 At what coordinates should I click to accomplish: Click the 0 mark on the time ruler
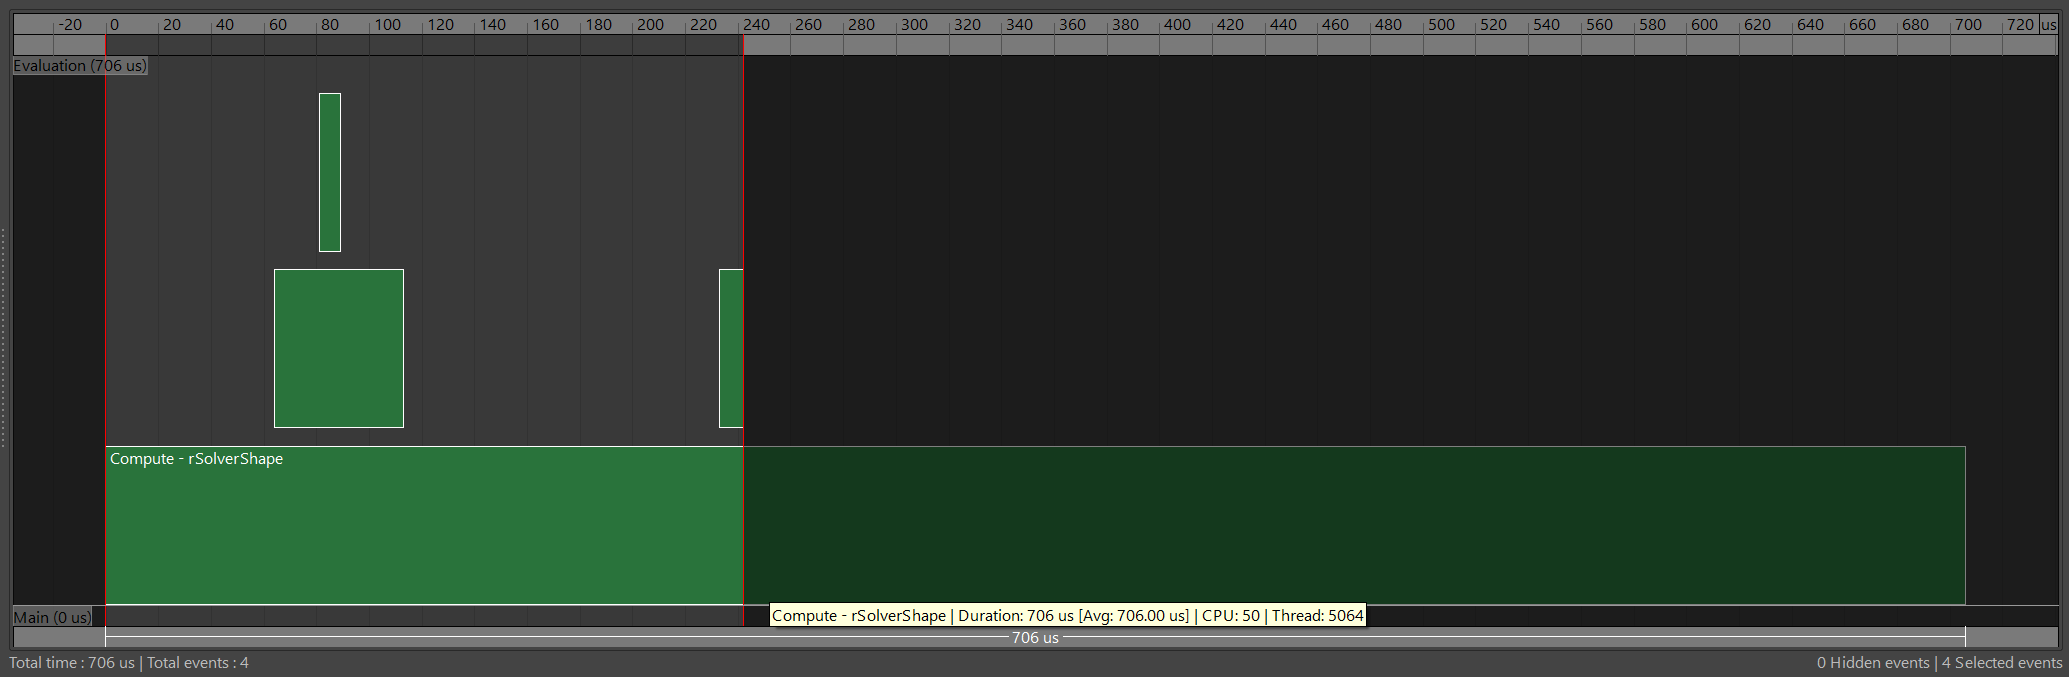point(114,25)
